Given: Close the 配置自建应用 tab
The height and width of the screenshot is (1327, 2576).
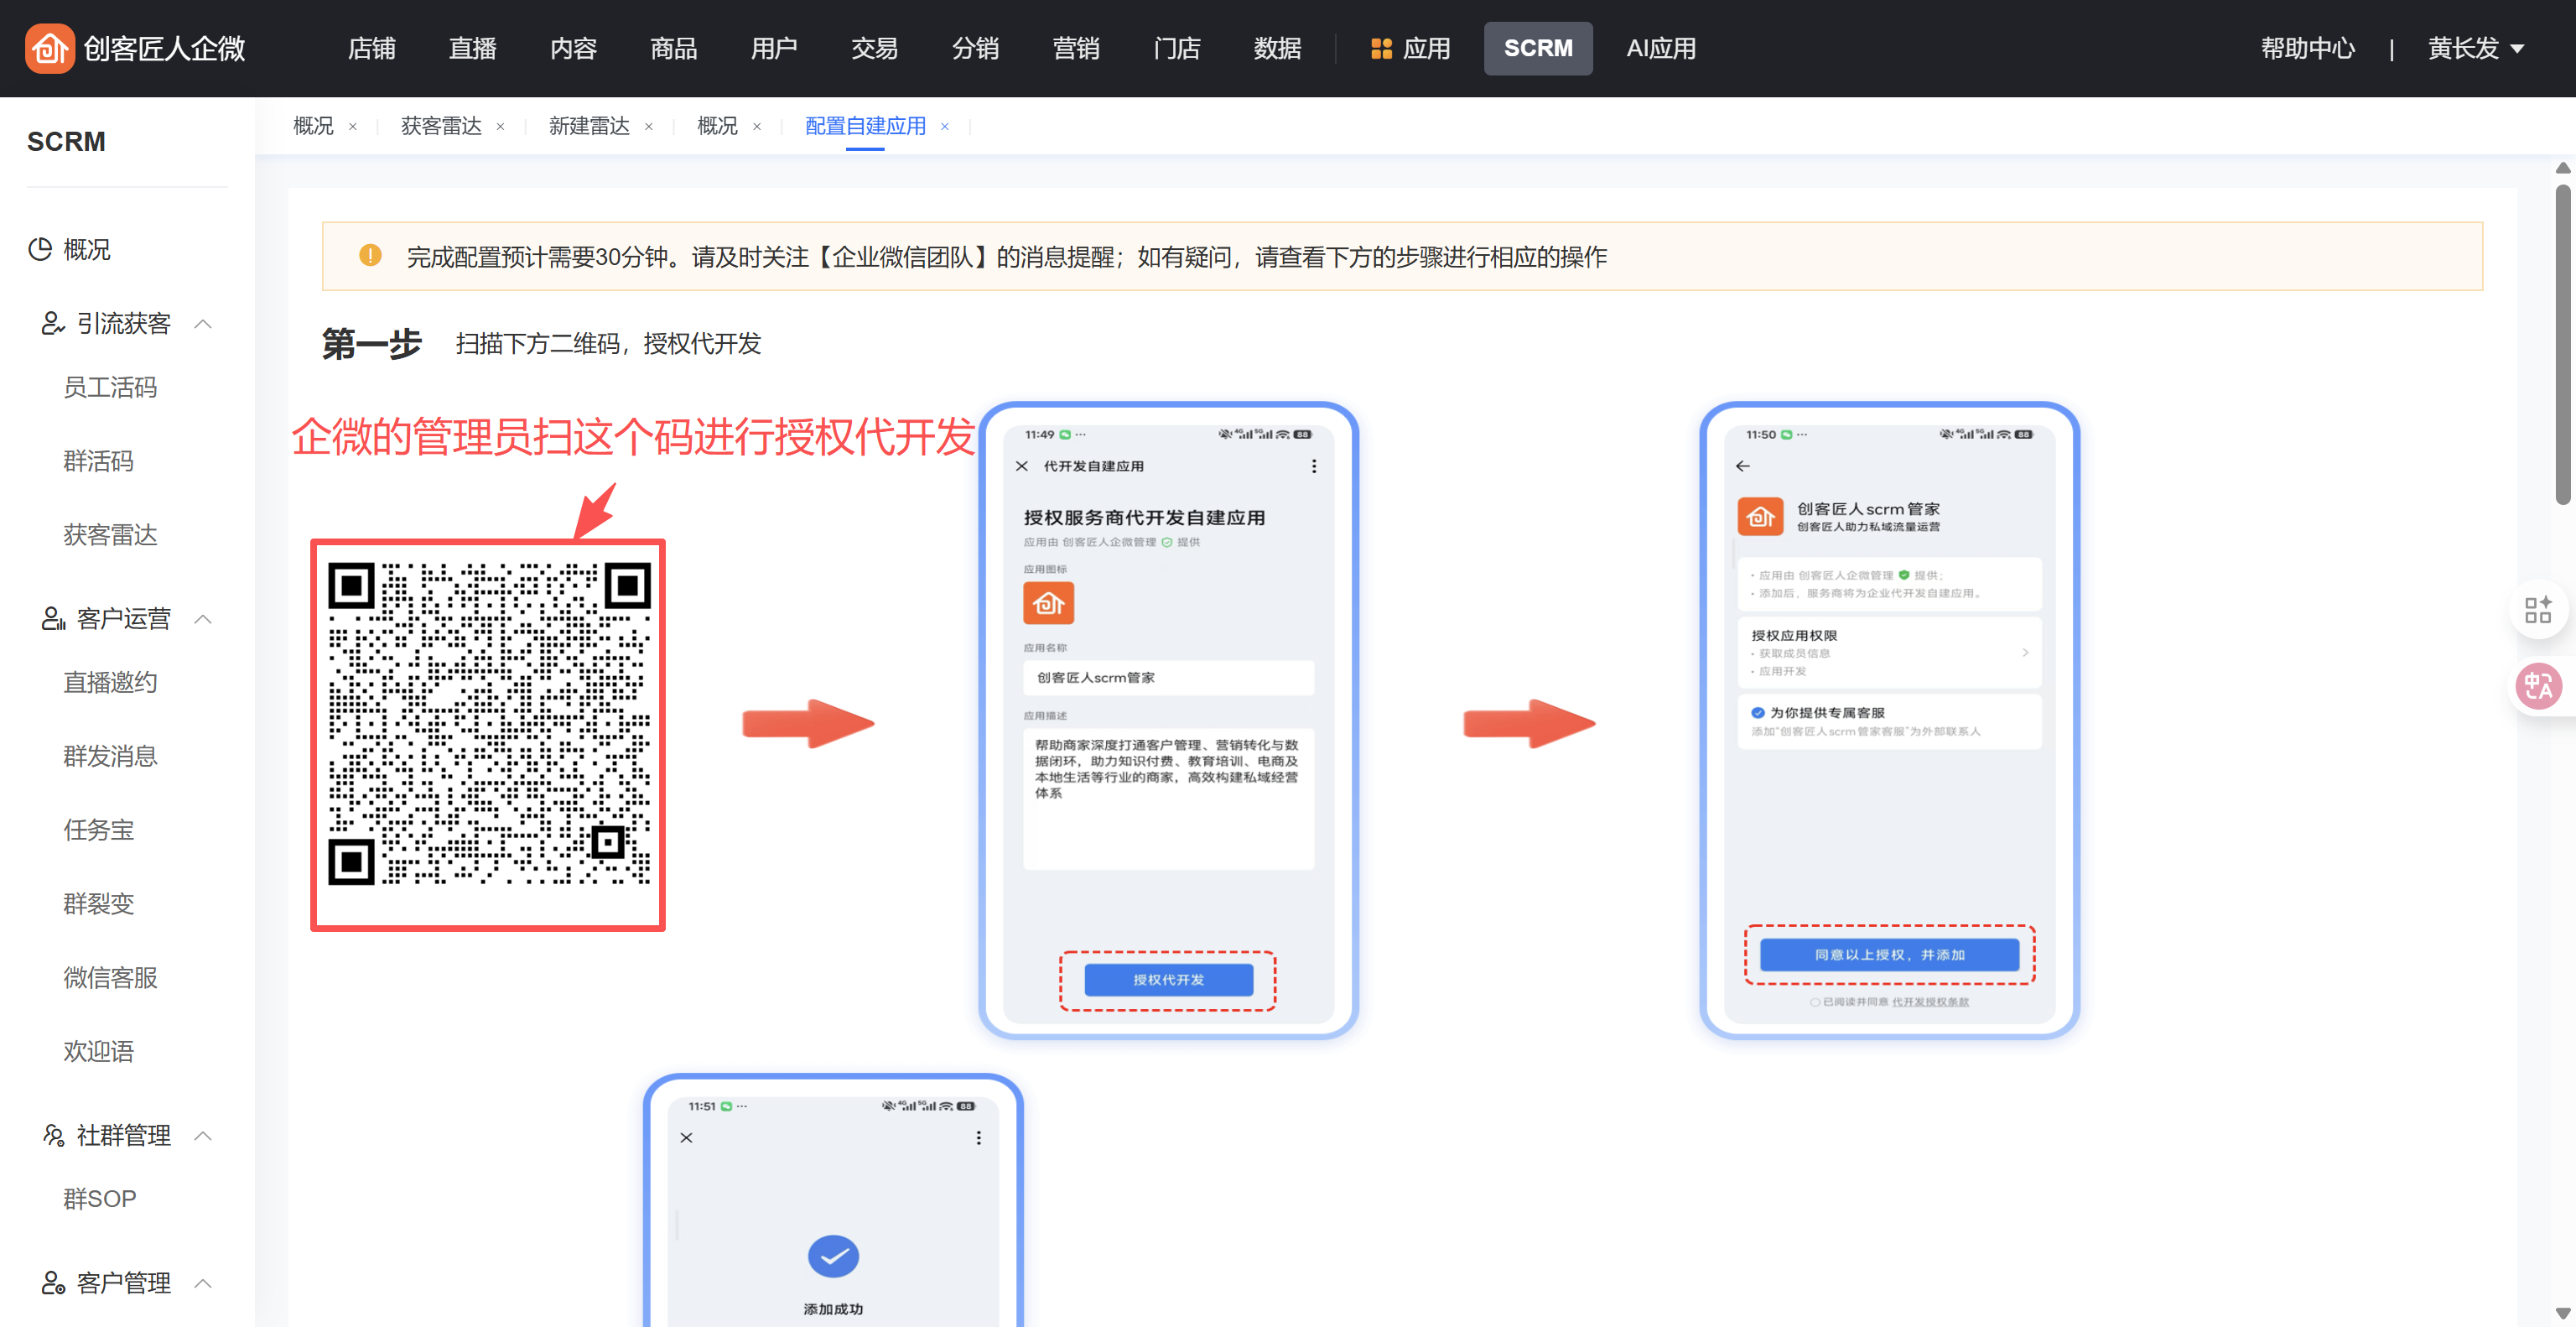Looking at the screenshot, I should pyautogui.click(x=944, y=127).
